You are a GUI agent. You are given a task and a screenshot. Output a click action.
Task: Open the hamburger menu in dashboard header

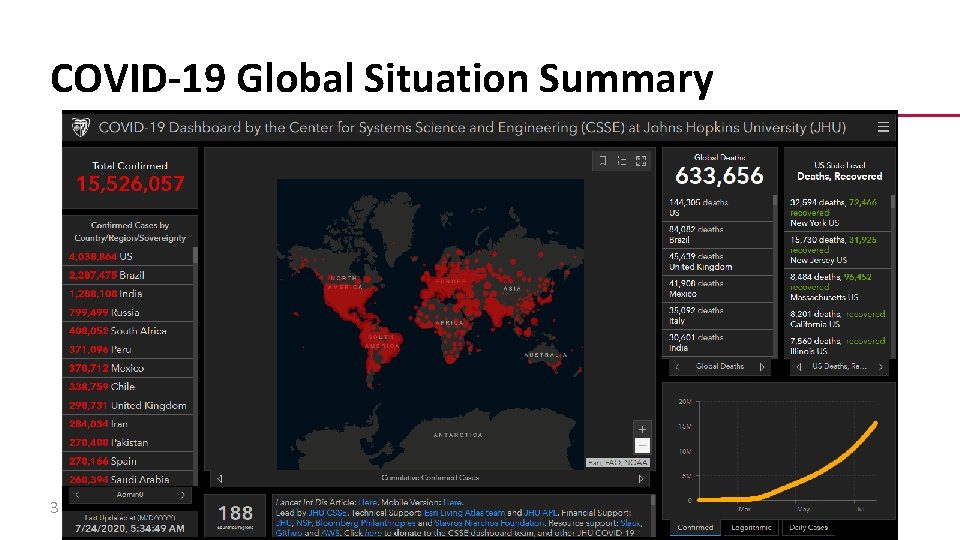click(883, 127)
